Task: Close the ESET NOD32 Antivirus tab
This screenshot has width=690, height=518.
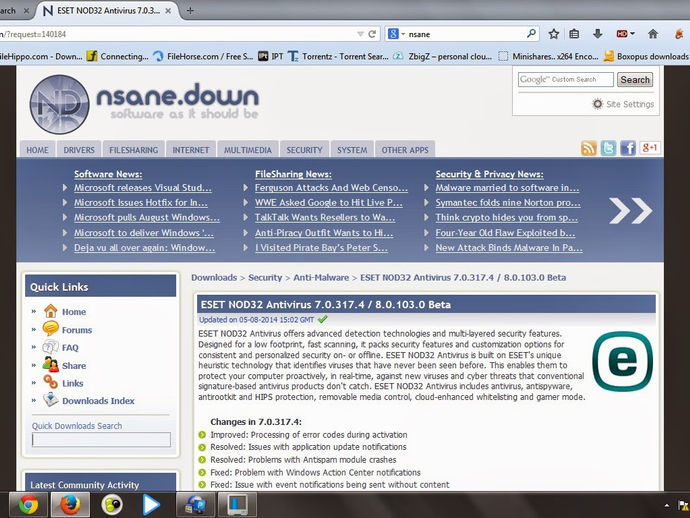Action: pyautogui.click(x=168, y=11)
